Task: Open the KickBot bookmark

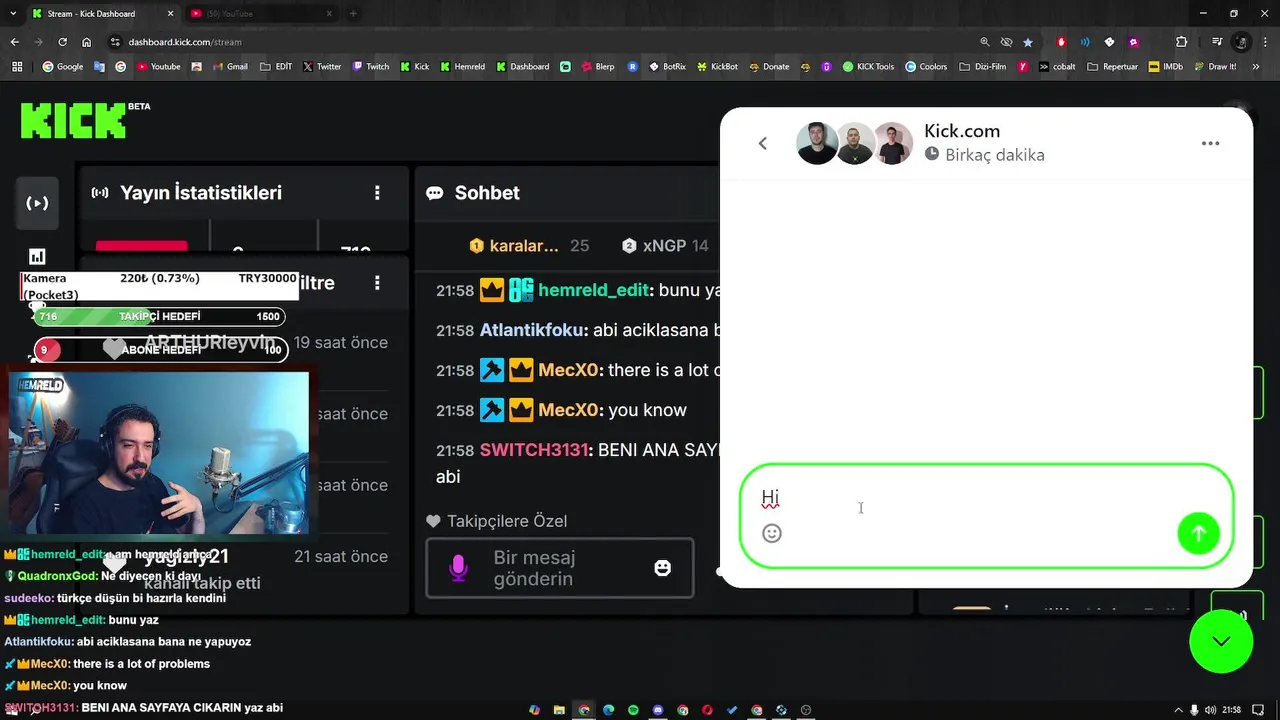Action: coord(716,67)
